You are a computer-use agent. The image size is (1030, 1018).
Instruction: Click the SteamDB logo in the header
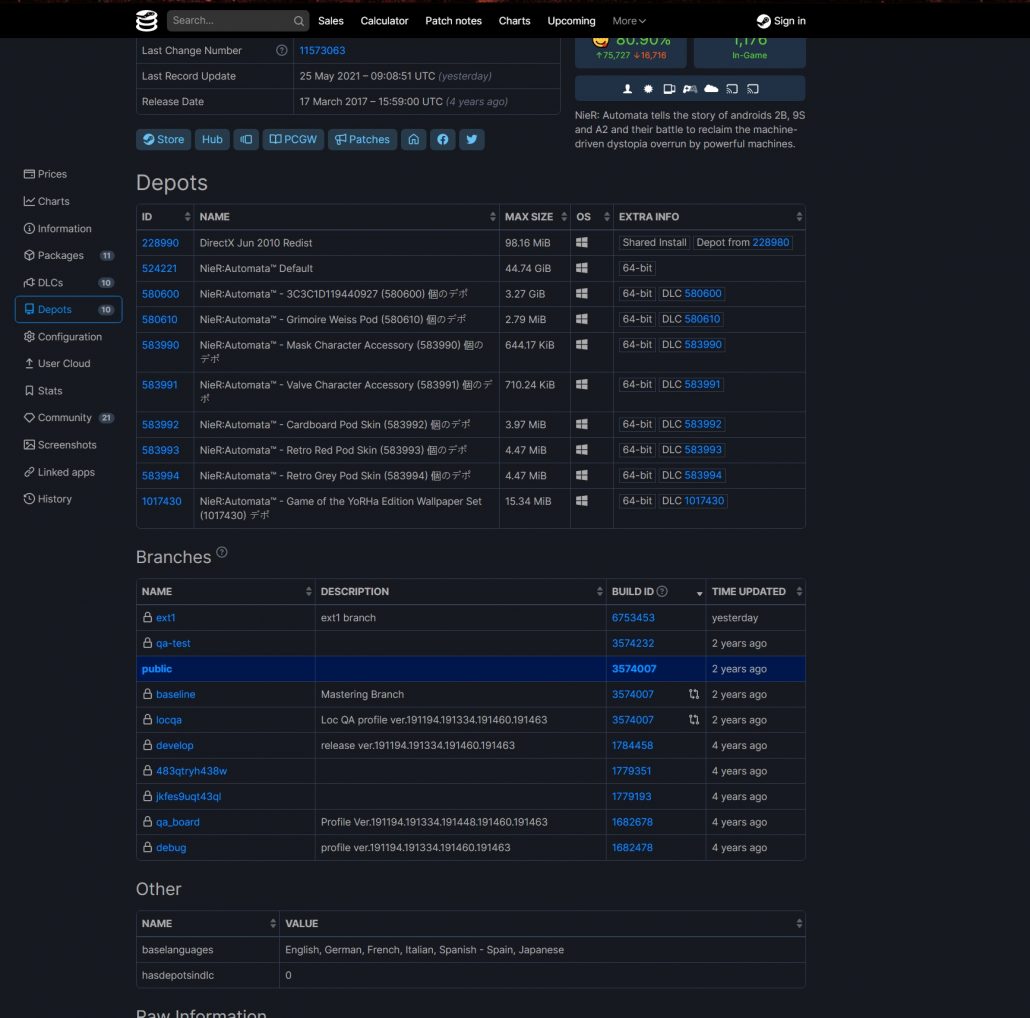147,20
